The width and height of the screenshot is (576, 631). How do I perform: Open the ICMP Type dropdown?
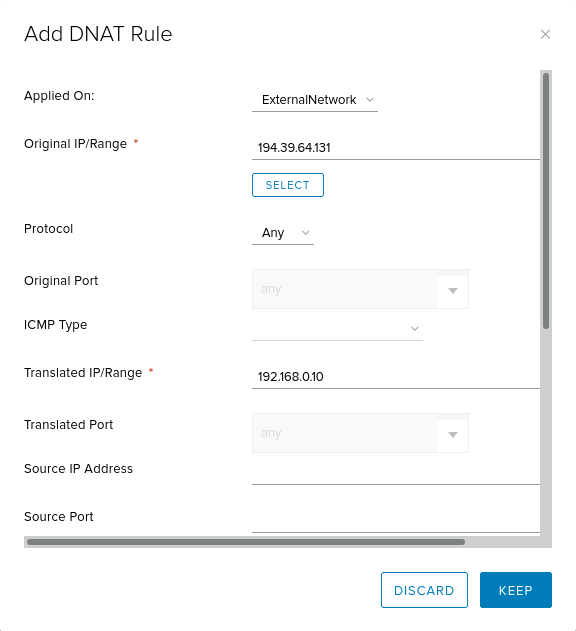point(337,329)
